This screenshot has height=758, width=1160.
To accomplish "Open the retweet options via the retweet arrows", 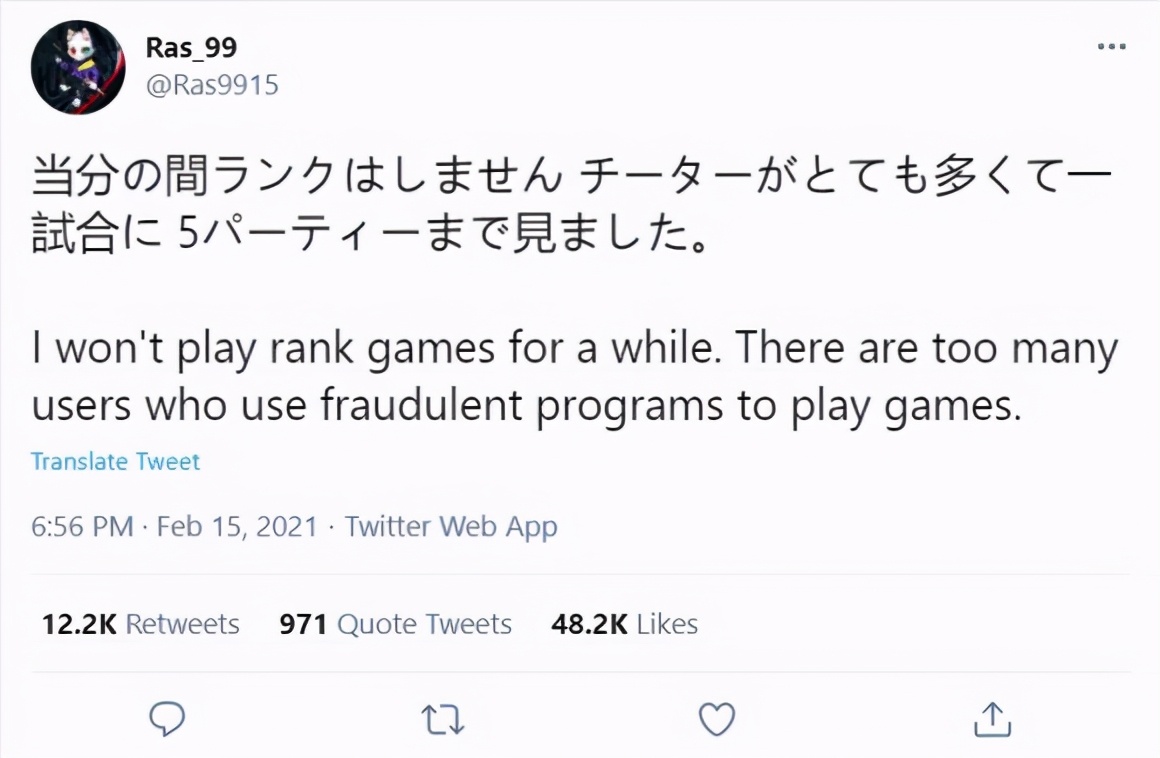I will (x=442, y=717).
